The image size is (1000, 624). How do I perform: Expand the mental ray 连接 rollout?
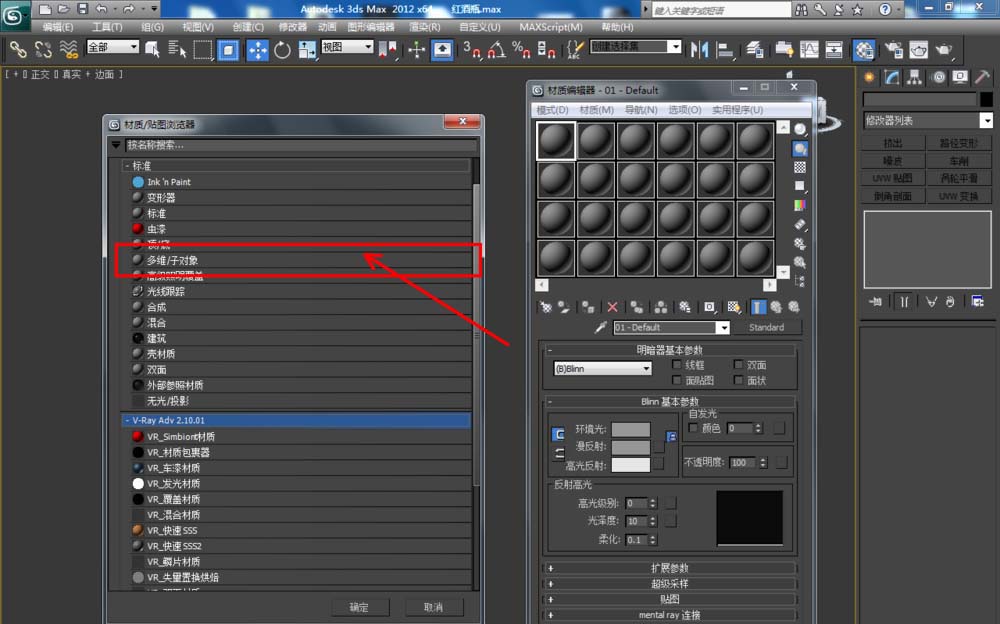coord(670,615)
